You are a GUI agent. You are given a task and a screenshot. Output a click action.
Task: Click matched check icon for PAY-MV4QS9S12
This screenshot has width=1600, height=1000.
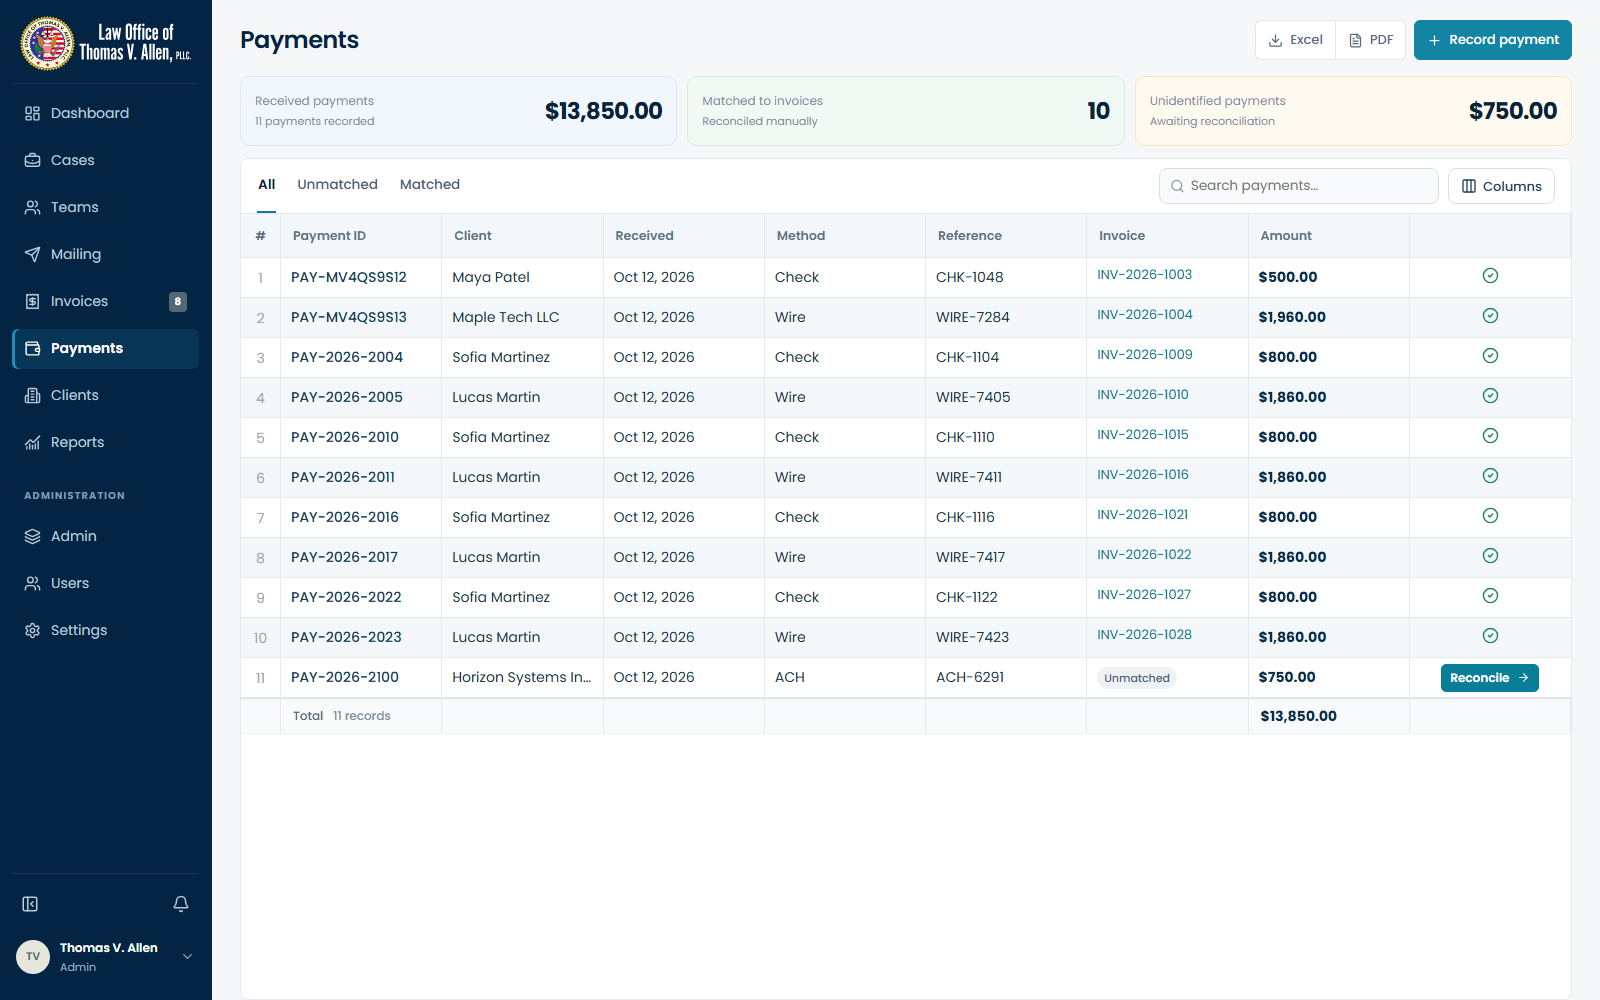(1490, 276)
